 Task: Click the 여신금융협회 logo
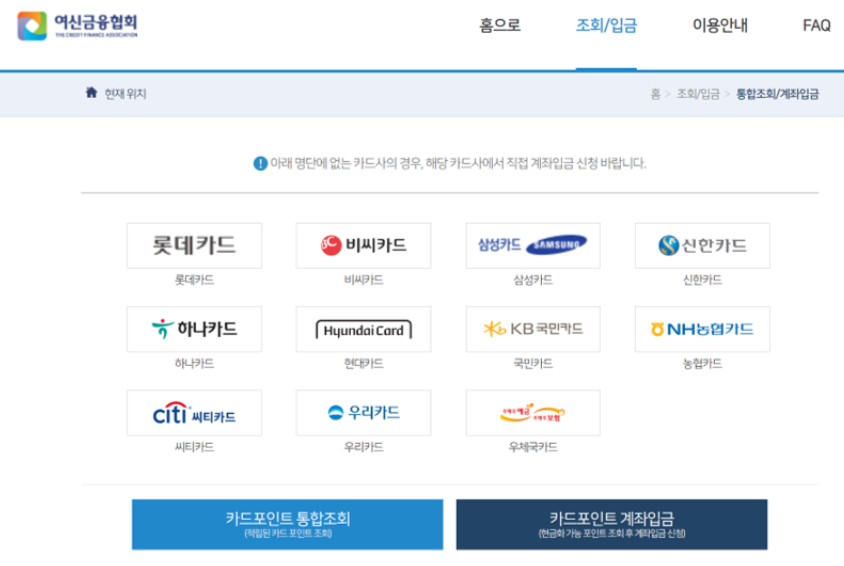click(x=78, y=25)
